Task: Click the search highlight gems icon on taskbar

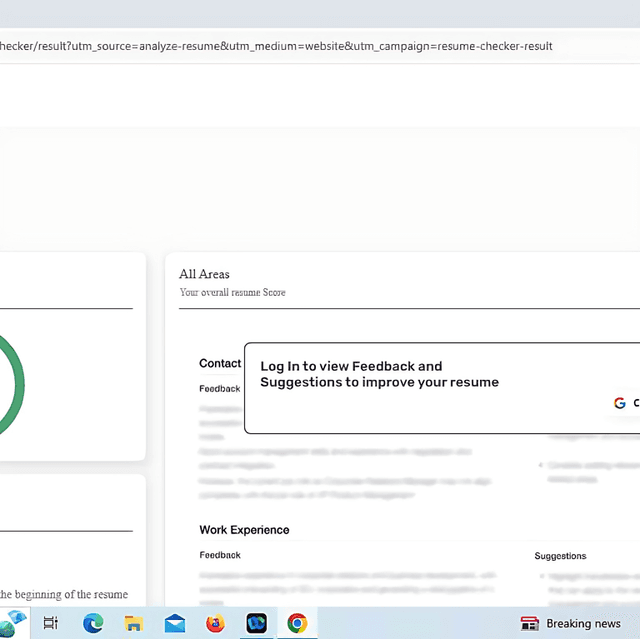Action: pyautogui.click(x=12, y=623)
